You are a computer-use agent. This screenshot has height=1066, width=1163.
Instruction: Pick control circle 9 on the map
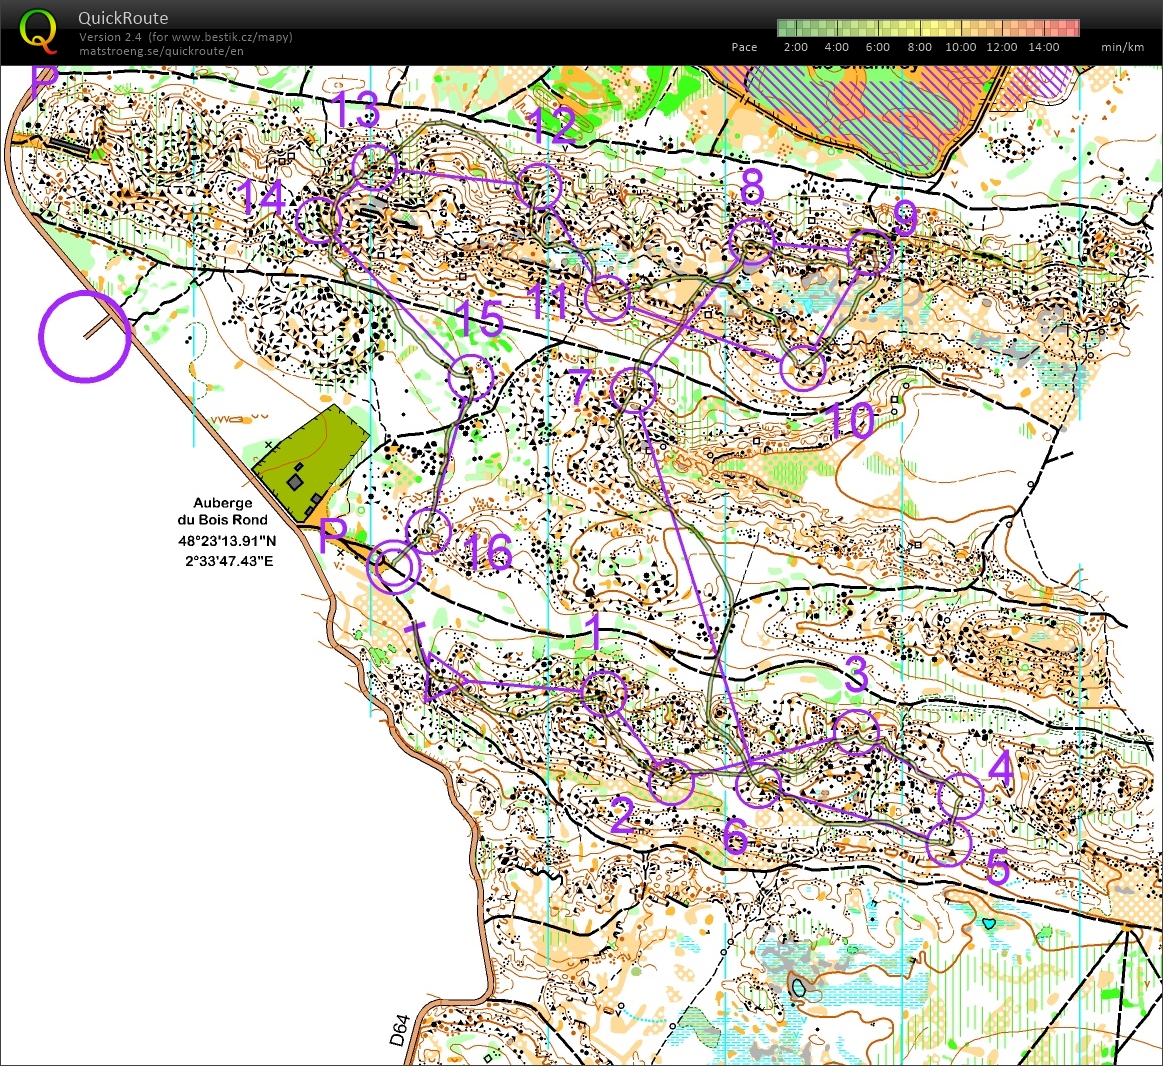[x=870, y=252]
